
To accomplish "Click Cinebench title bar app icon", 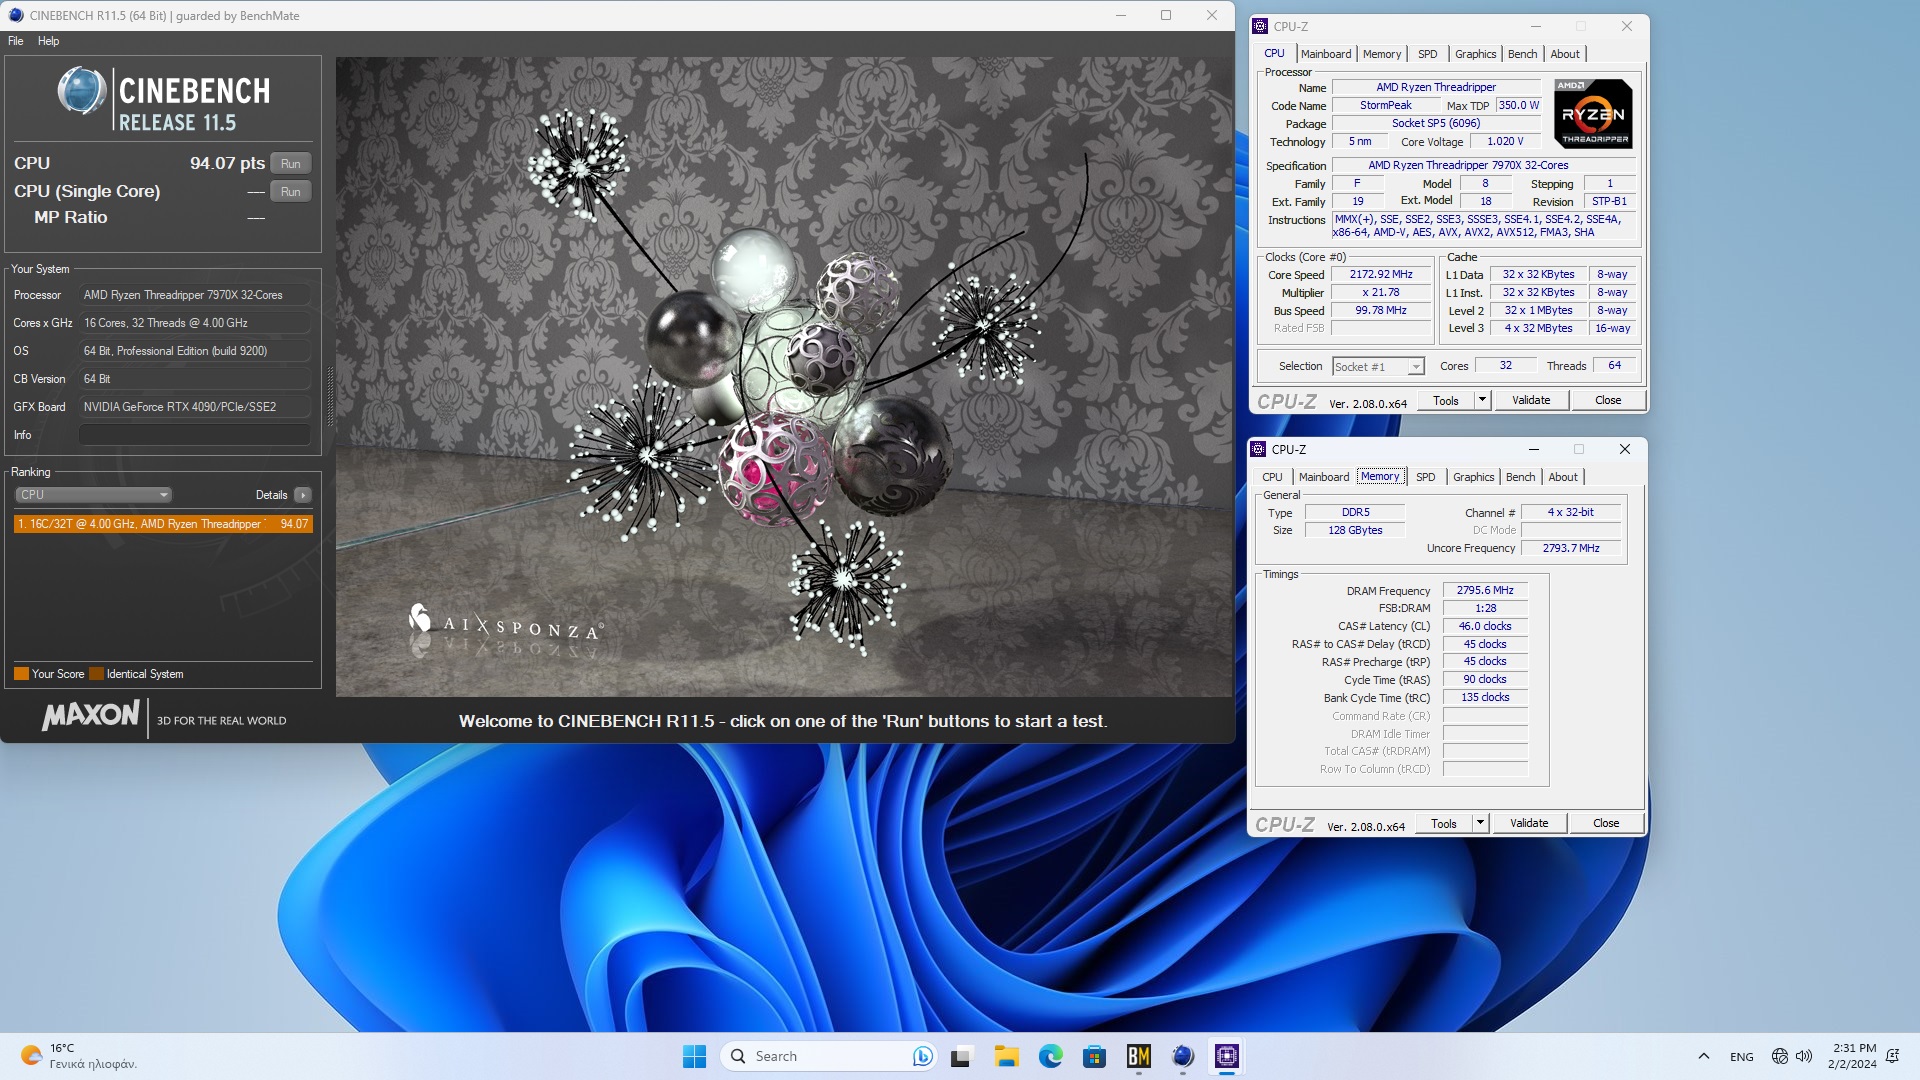I will tap(15, 15).
